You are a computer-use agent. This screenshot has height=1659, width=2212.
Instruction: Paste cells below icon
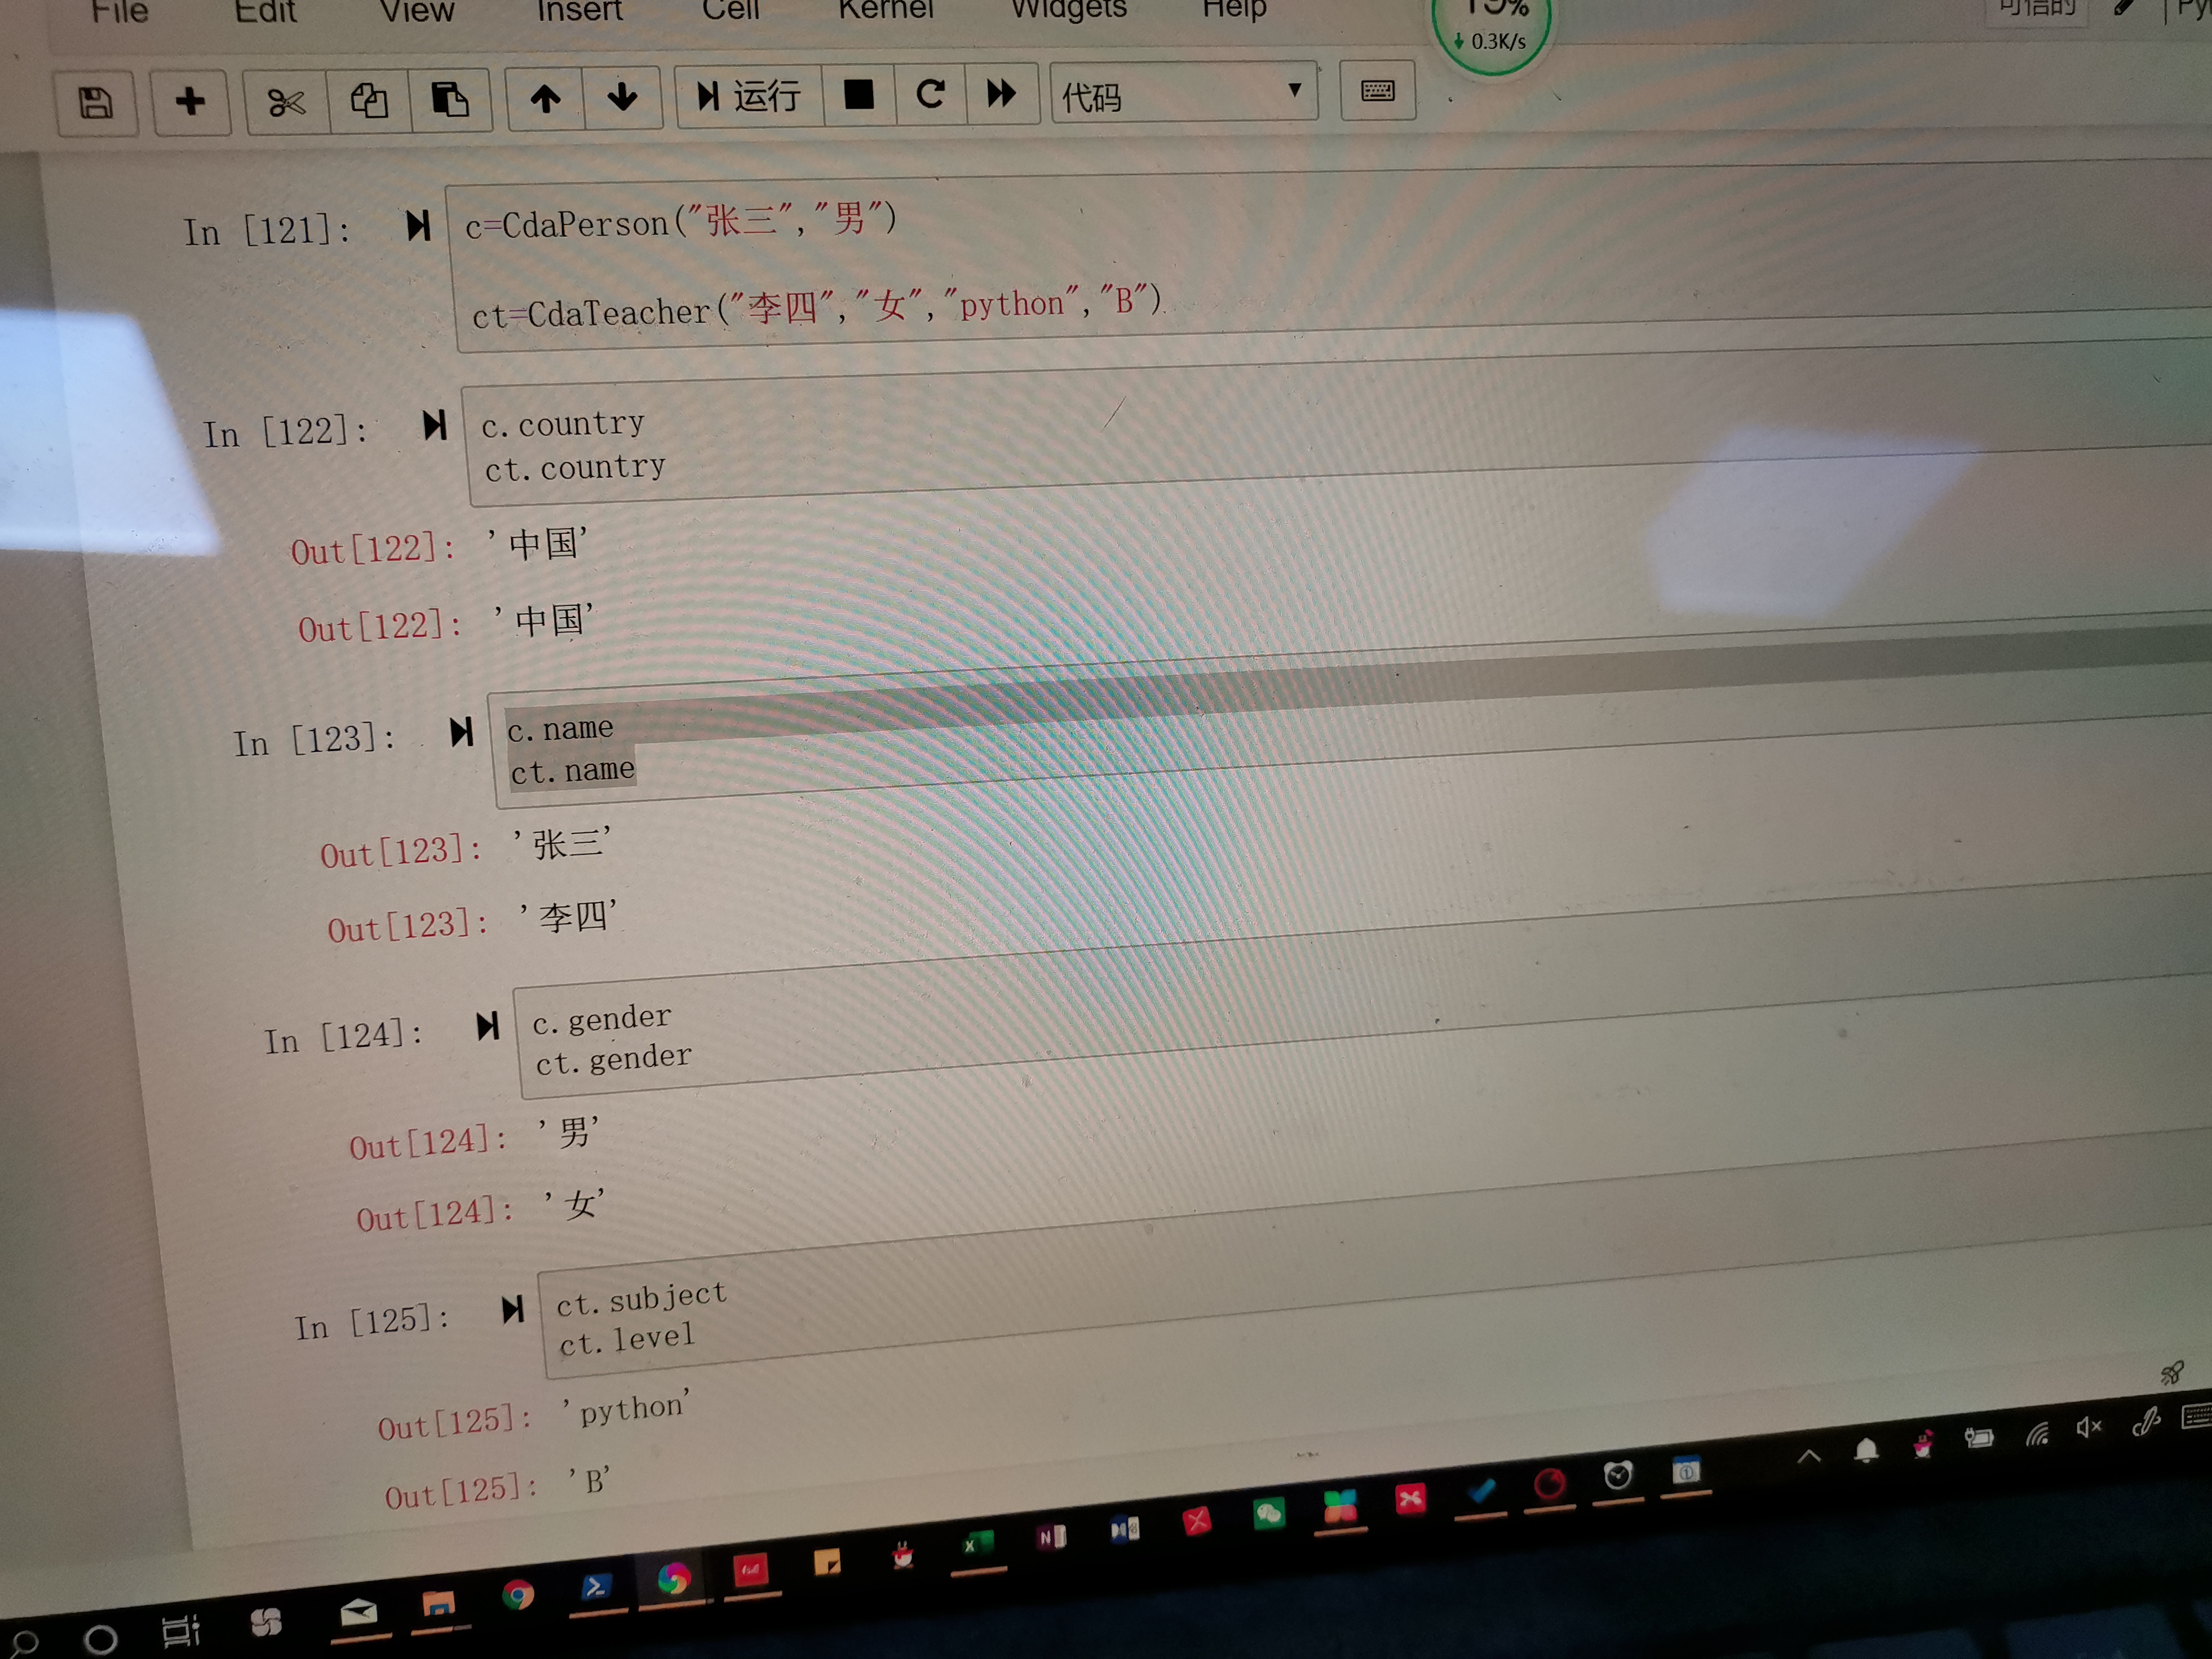point(450,99)
